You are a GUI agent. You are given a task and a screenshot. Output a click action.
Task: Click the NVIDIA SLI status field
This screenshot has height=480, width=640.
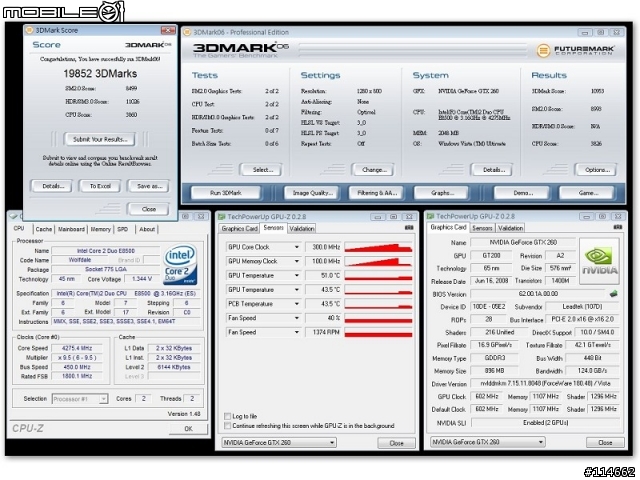tap(545, 423)
